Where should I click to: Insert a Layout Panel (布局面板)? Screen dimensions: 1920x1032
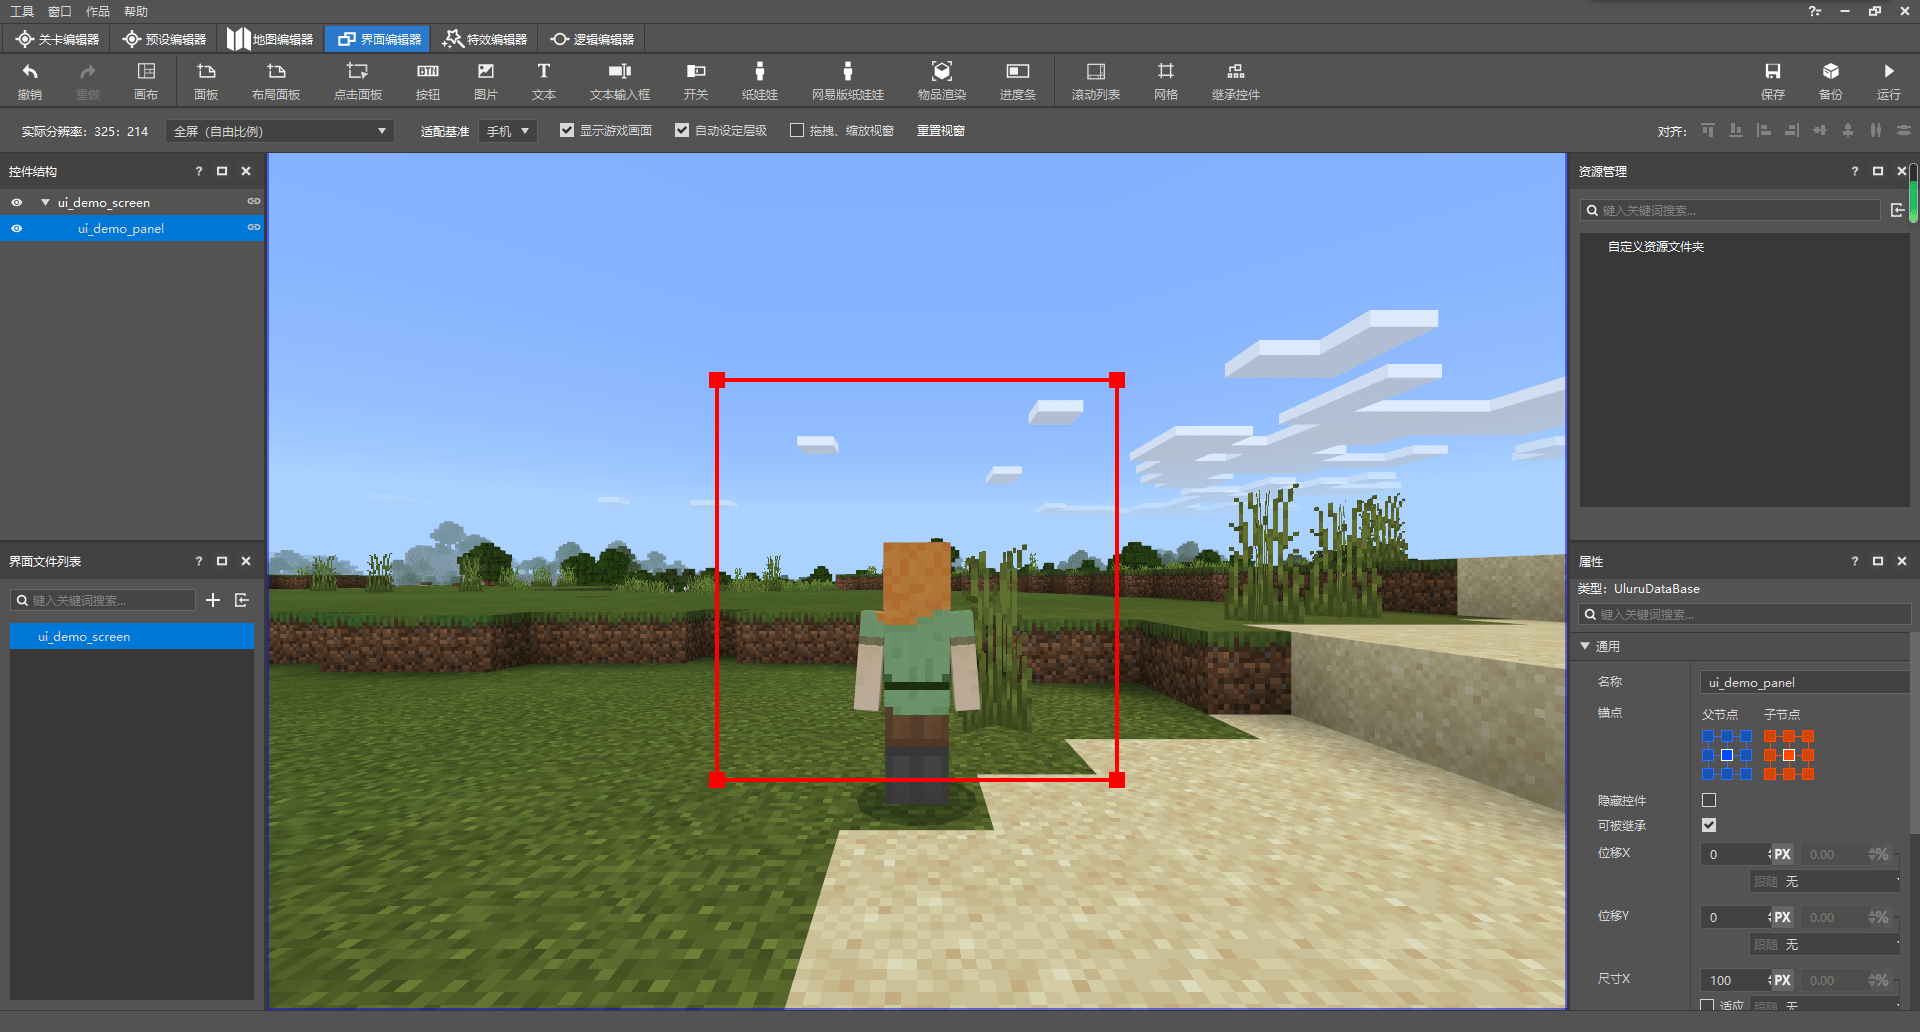[276, 81]
